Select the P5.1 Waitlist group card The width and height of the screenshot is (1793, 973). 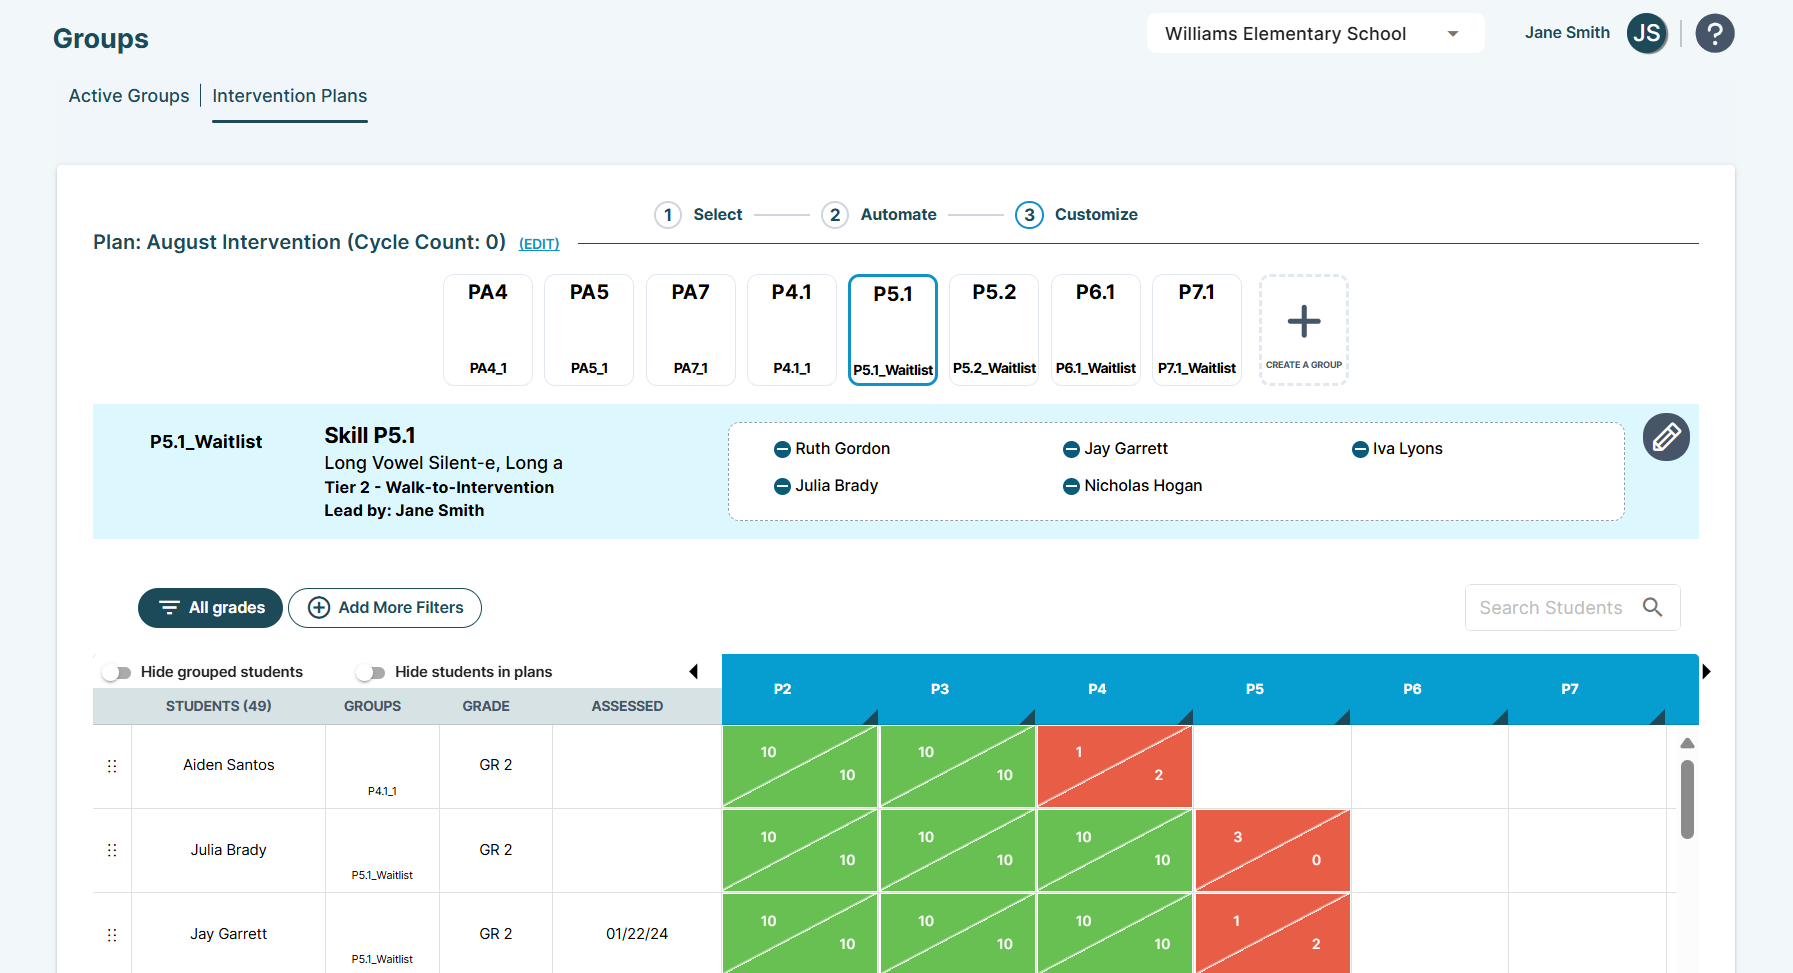point(893,330)
